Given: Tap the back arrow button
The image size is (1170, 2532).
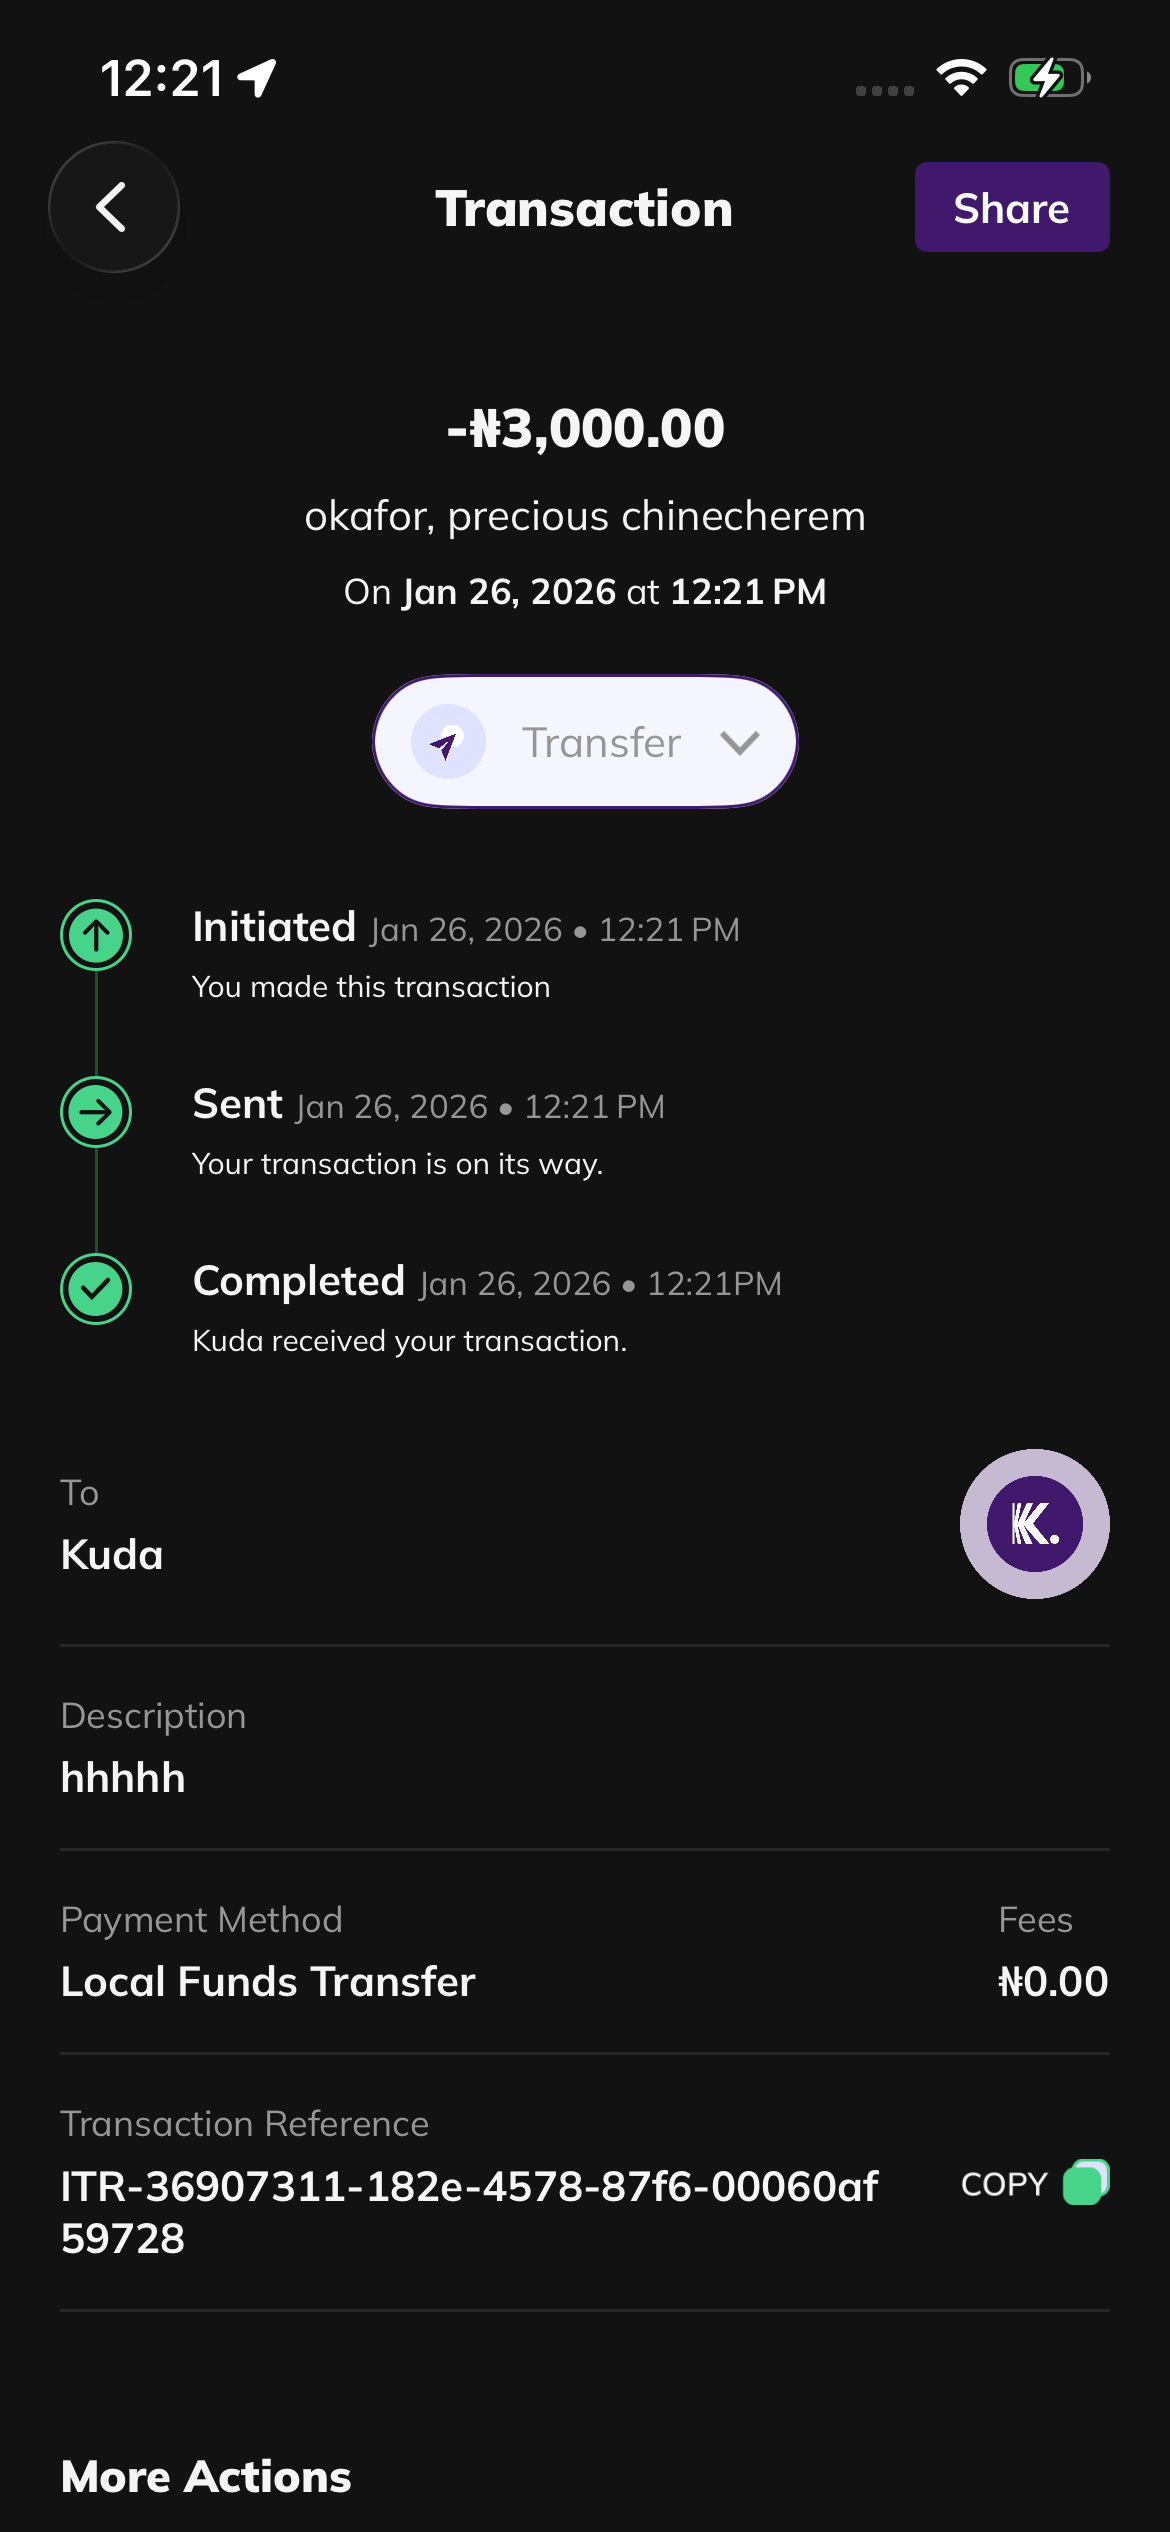Looking at the screenshot, I should coord(113,207).
